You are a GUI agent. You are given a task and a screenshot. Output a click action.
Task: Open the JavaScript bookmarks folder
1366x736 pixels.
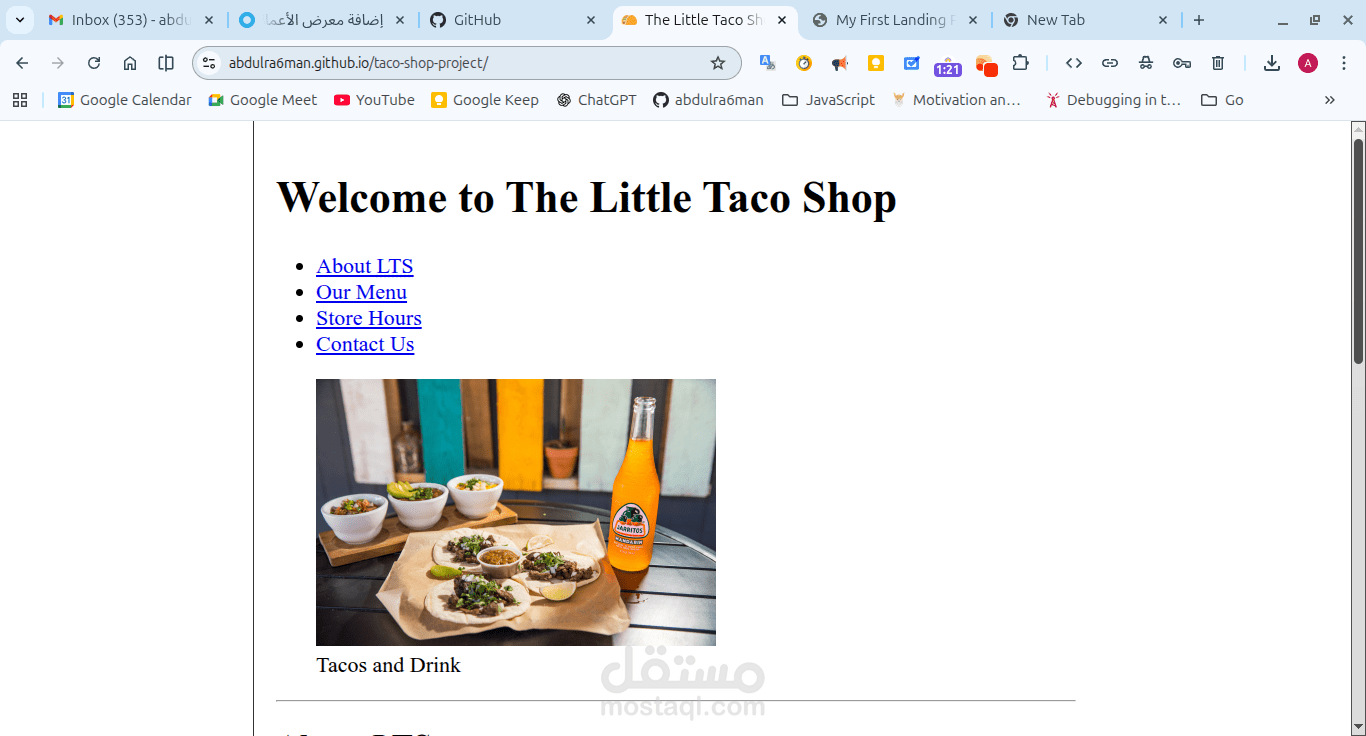click(828, 99)
